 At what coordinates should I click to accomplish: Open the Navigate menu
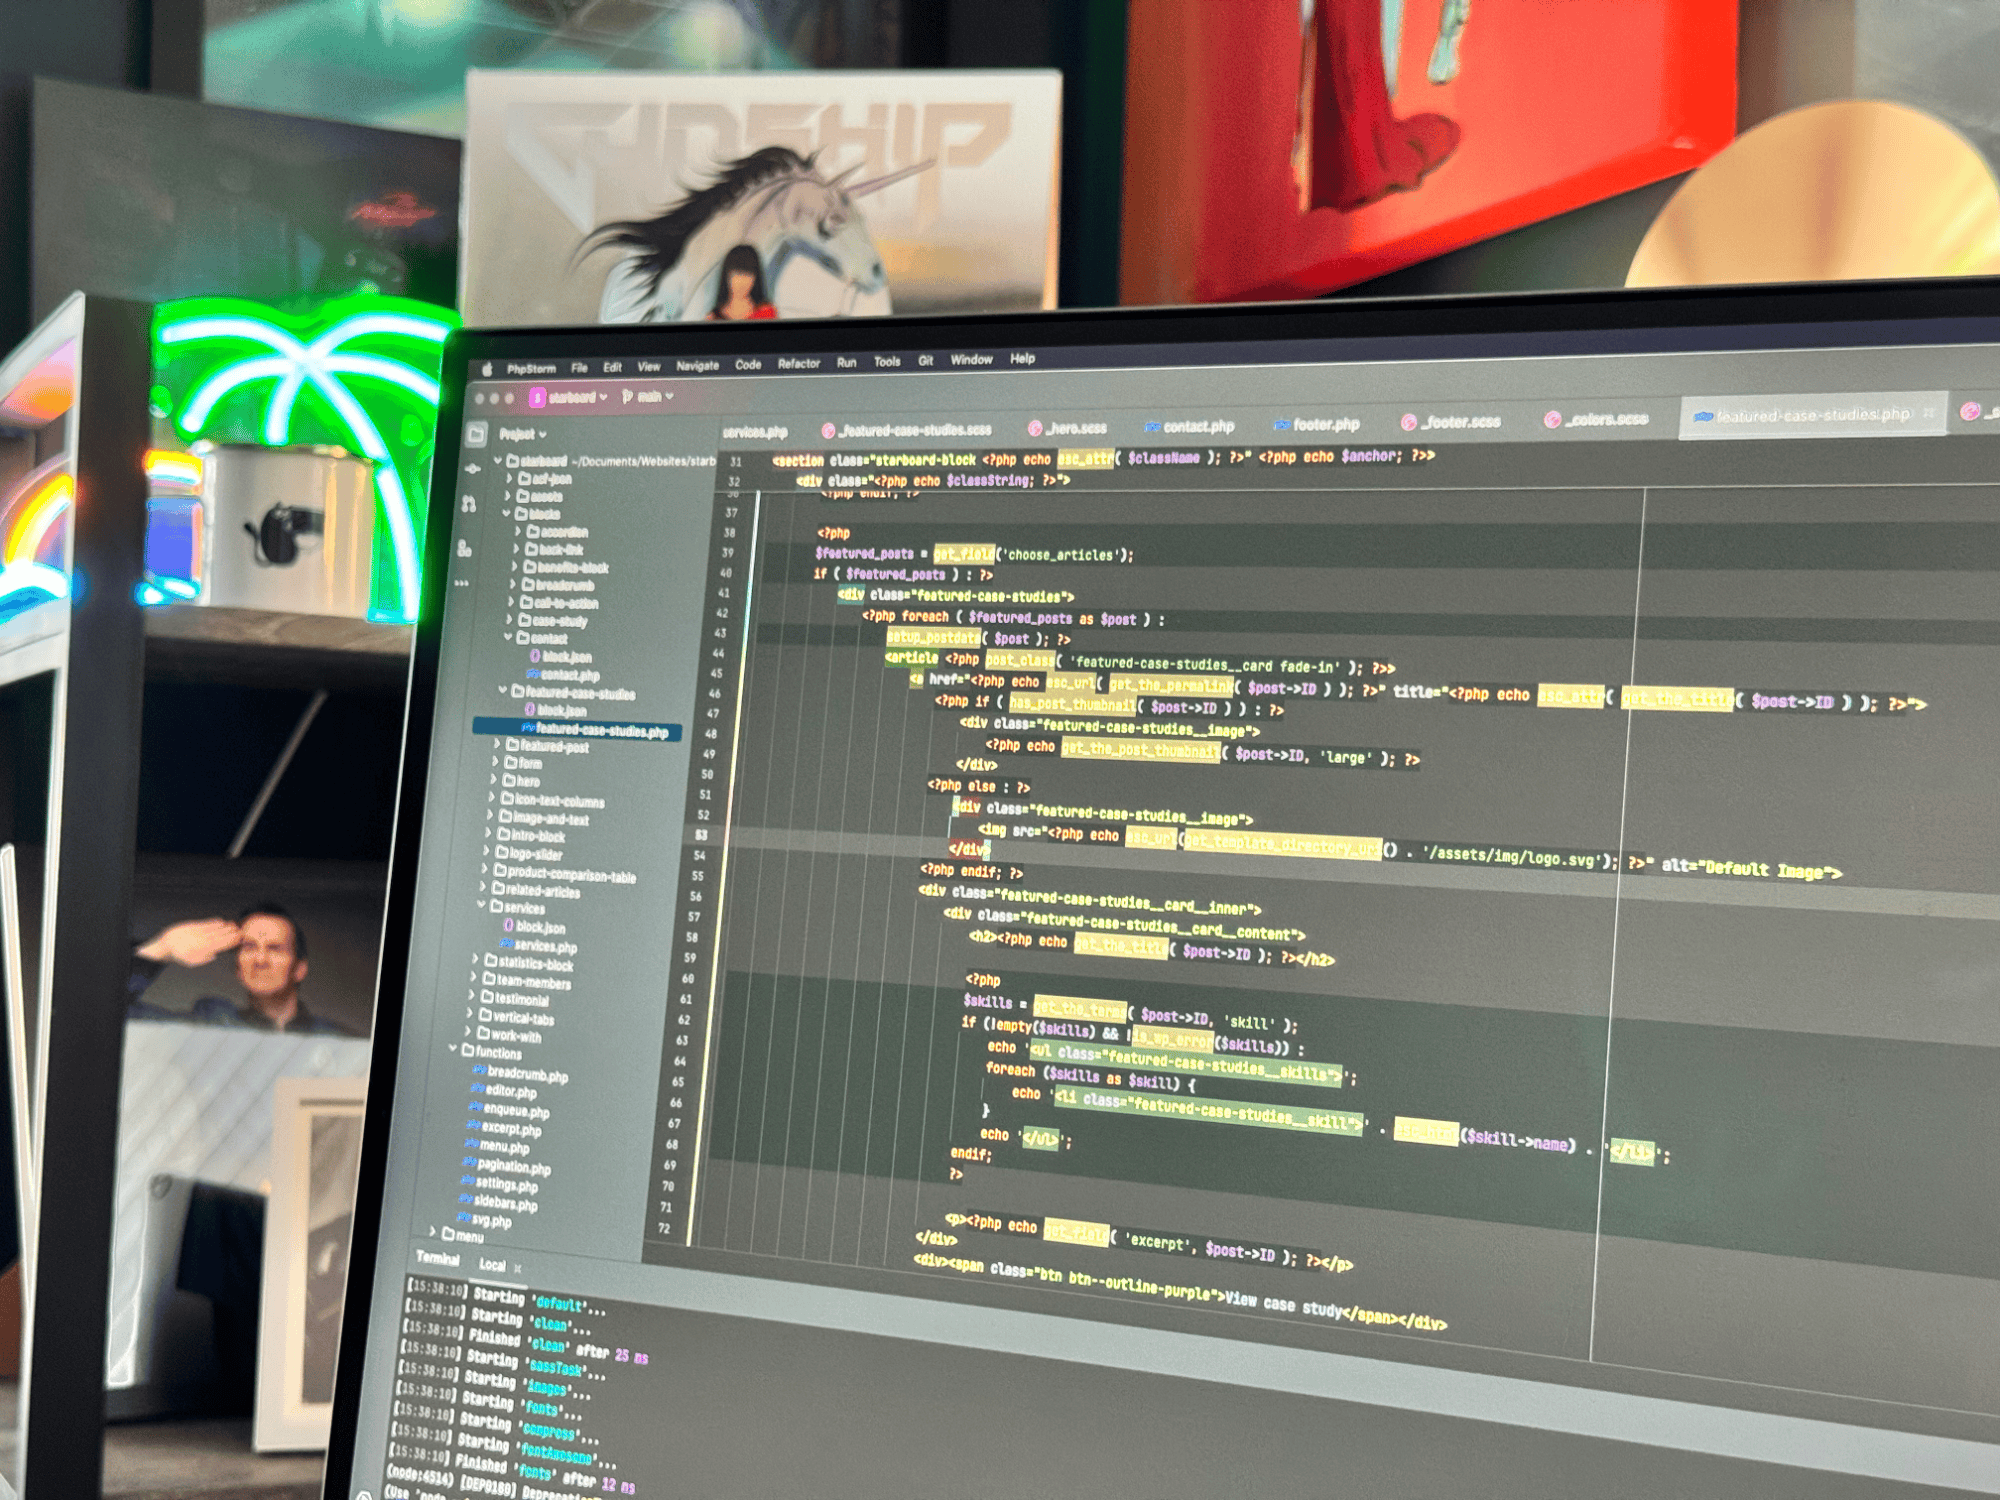[698, 366]
